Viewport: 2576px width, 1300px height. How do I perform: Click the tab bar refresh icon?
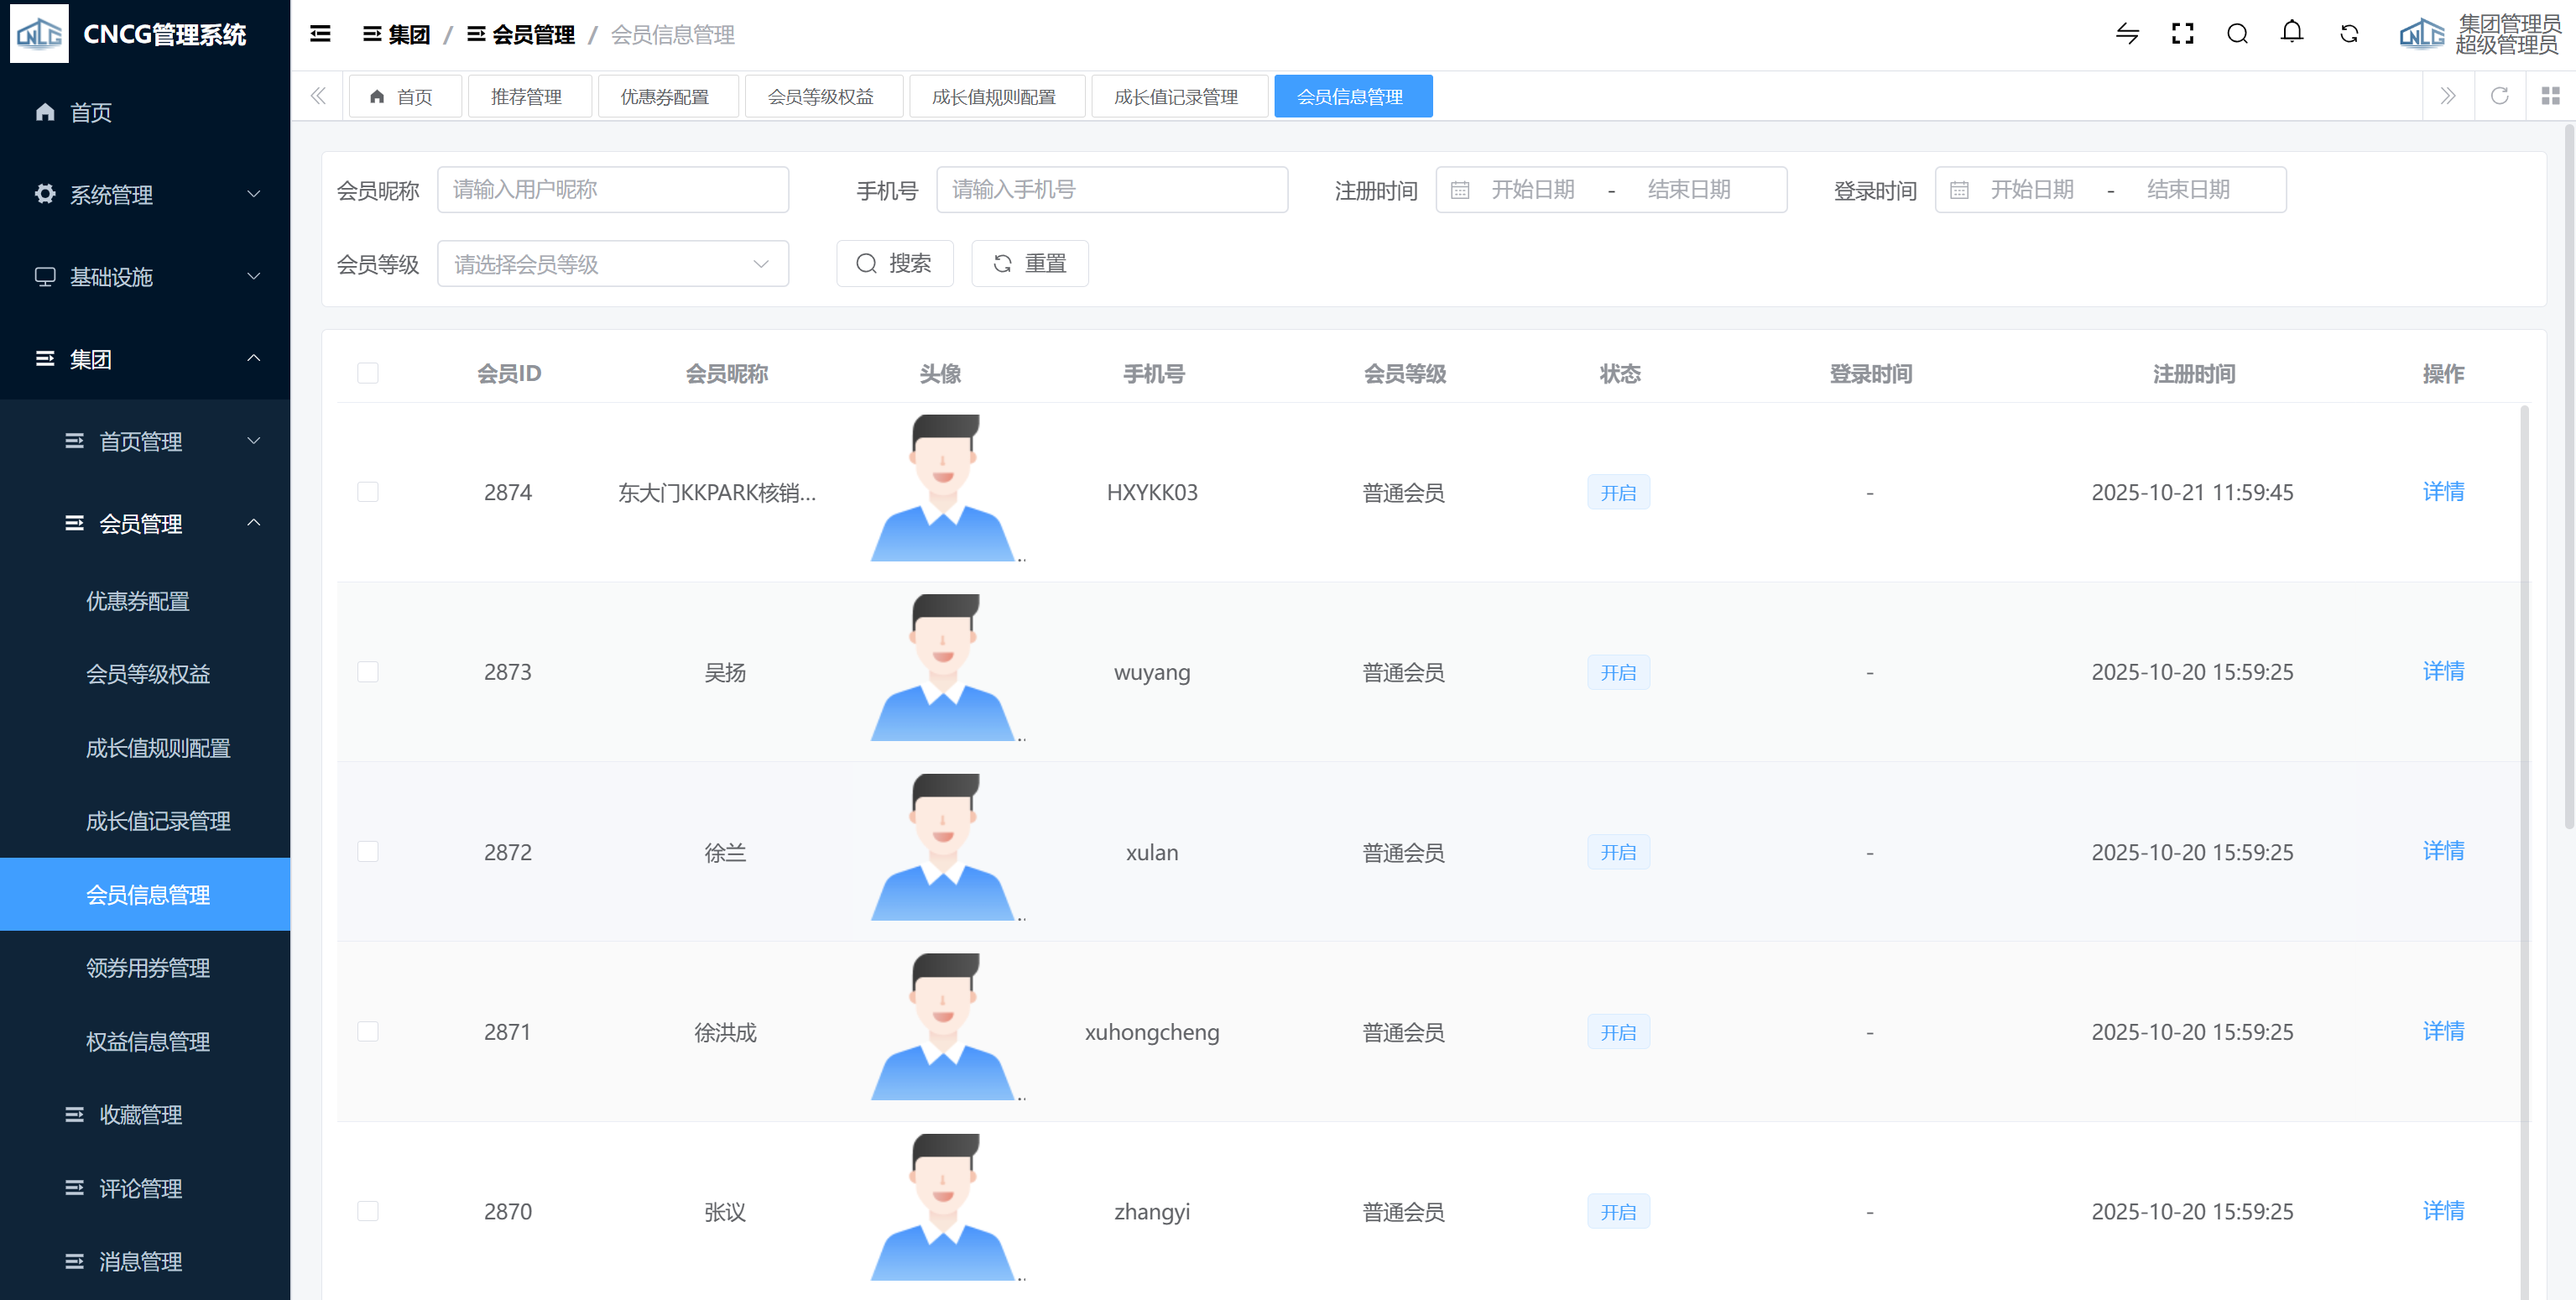pyautogui.click(x=2499, y=96)
